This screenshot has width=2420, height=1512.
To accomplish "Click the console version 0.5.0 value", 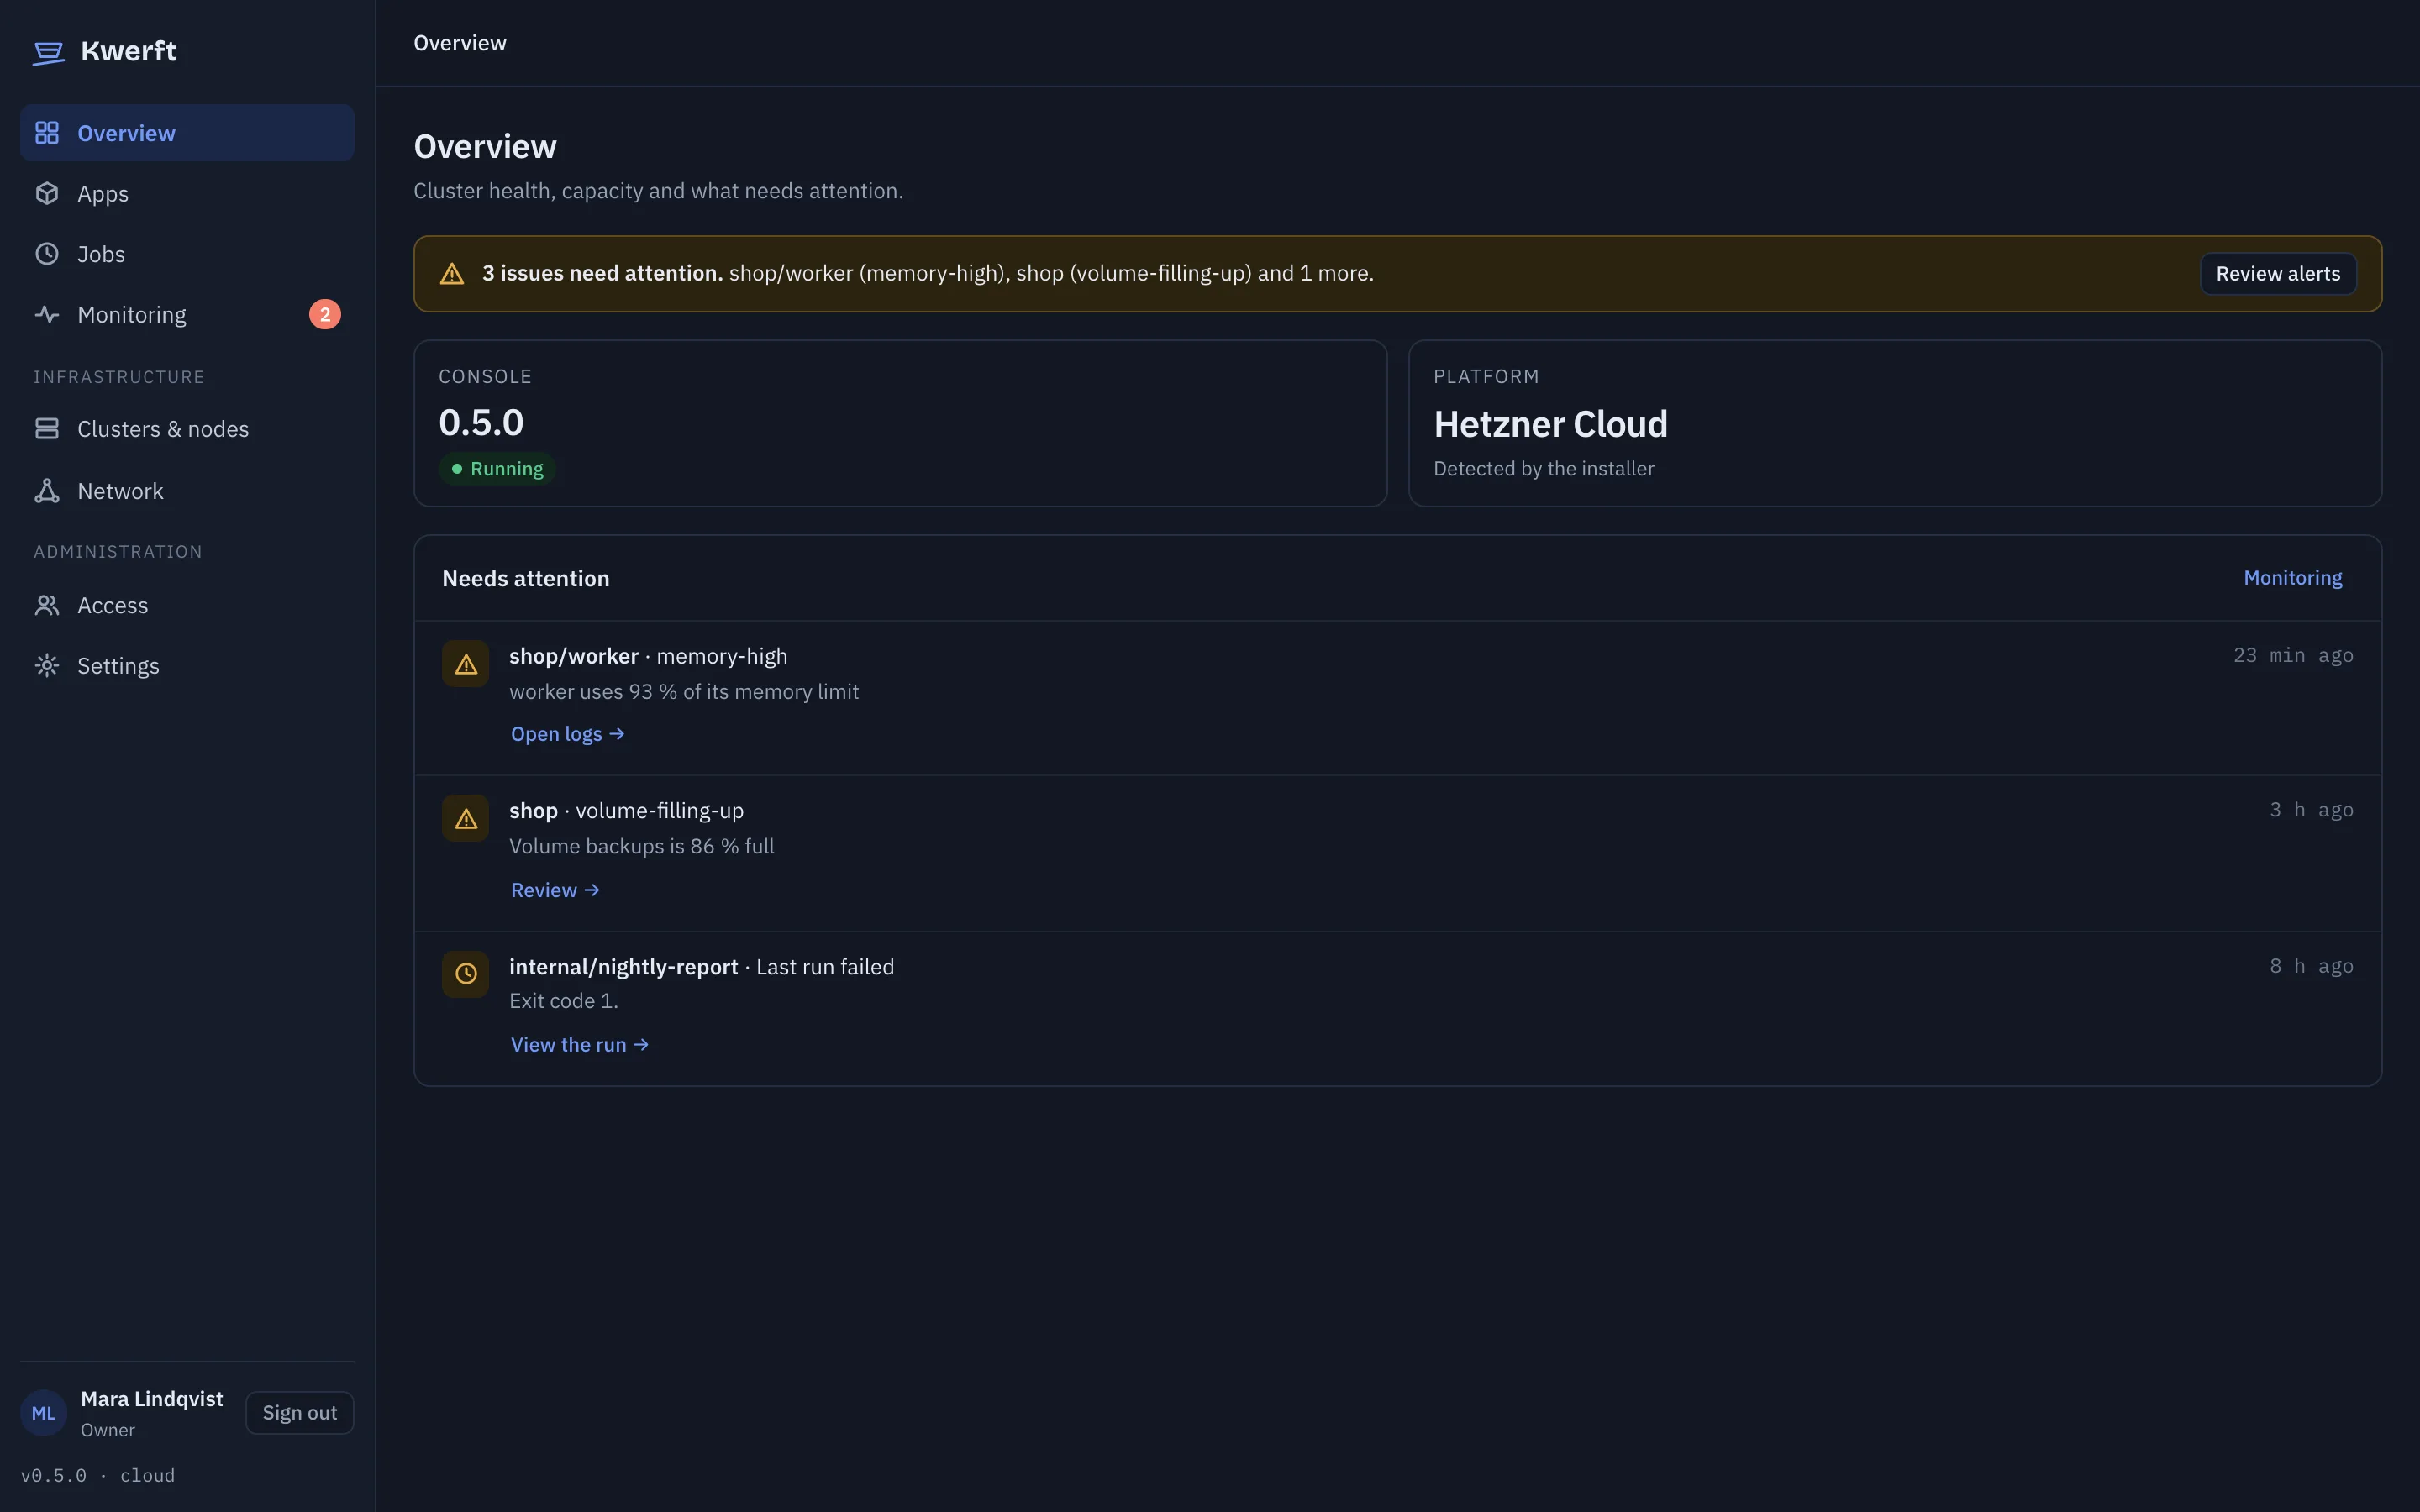I will (x=481, y=423).
